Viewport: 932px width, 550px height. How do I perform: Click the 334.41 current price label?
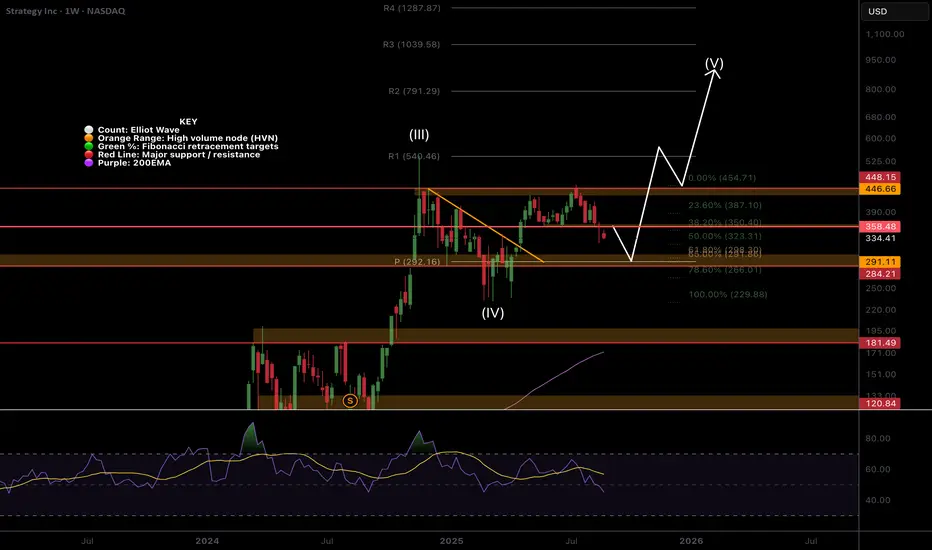[880, 238]
